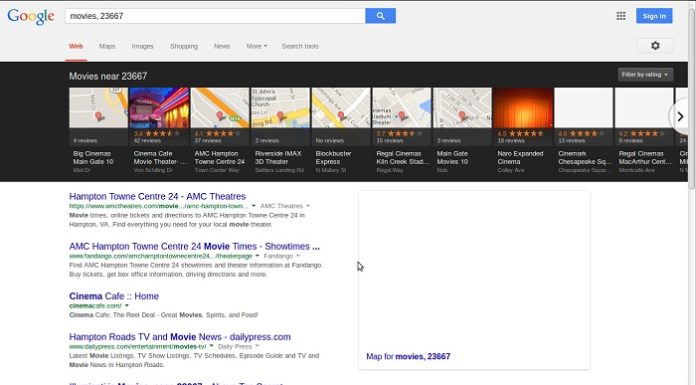Open Regal Cinemas Kiln Creek map thumbnail

point(402,108)
